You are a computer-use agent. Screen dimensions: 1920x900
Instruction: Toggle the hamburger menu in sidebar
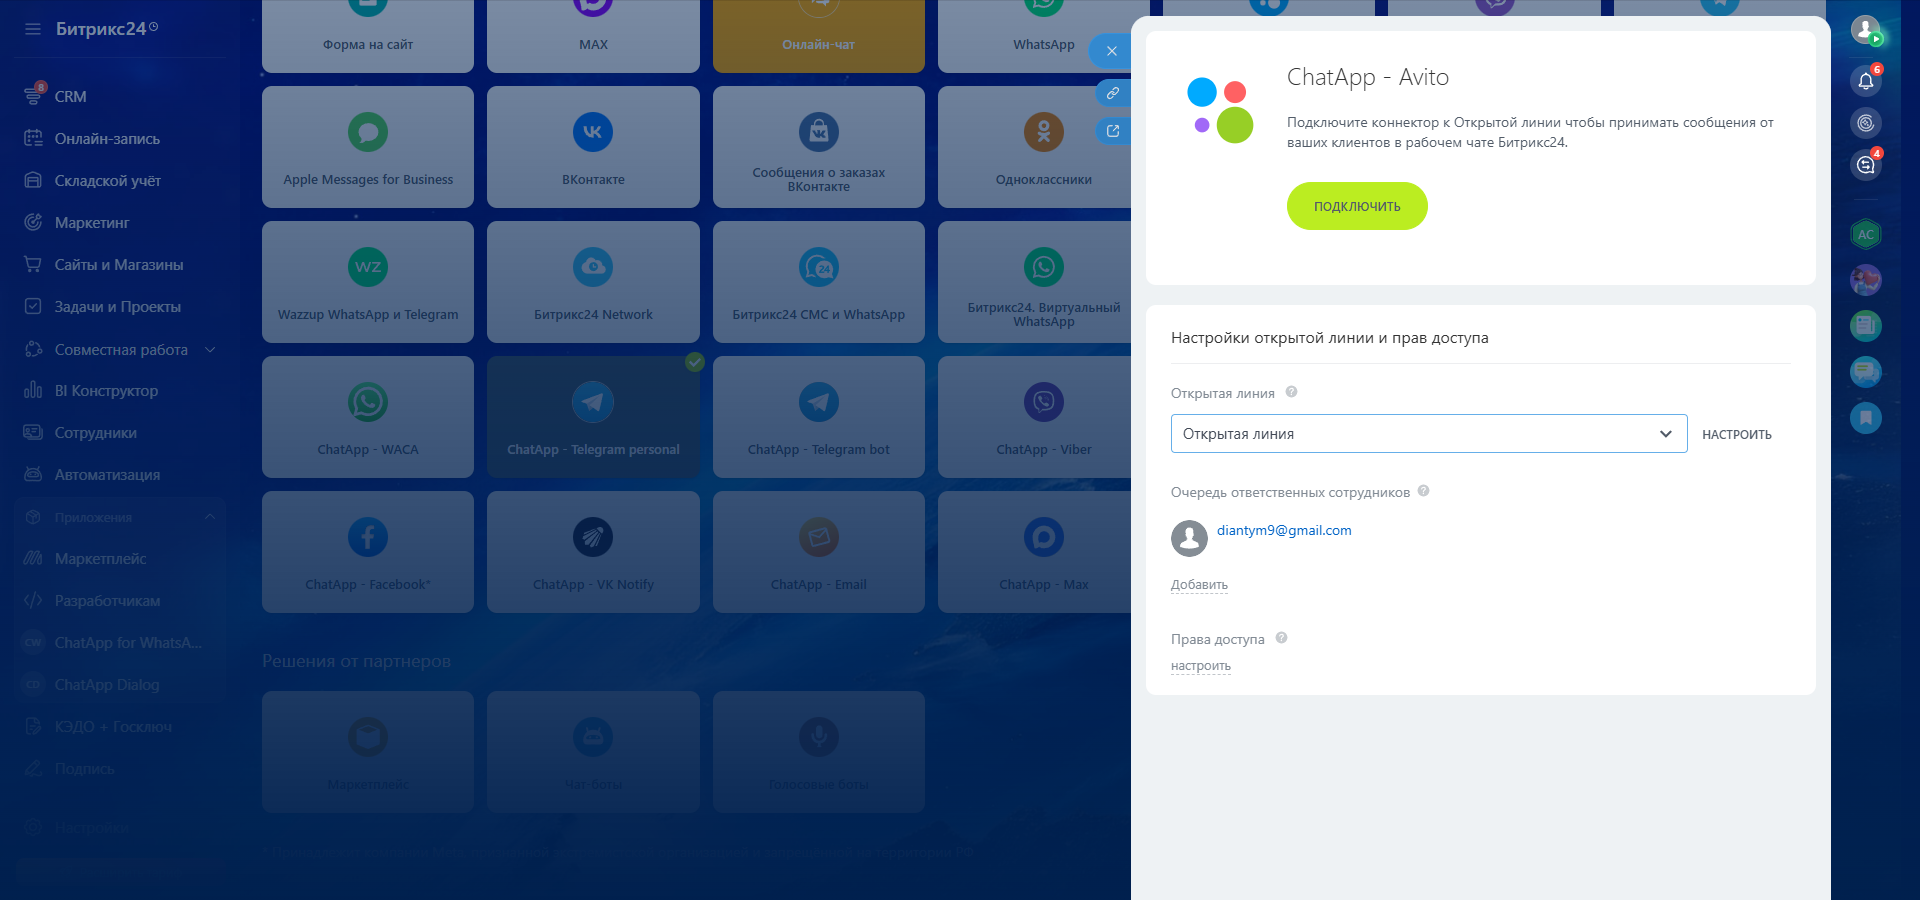point(33,29)
